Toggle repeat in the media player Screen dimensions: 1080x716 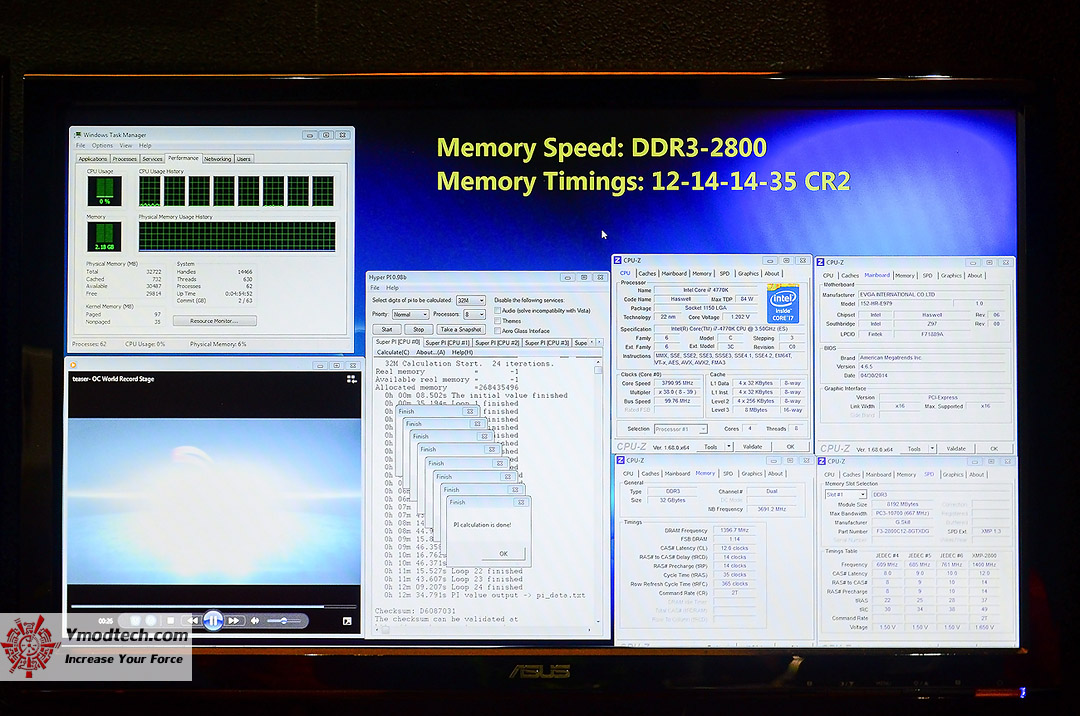151,620
